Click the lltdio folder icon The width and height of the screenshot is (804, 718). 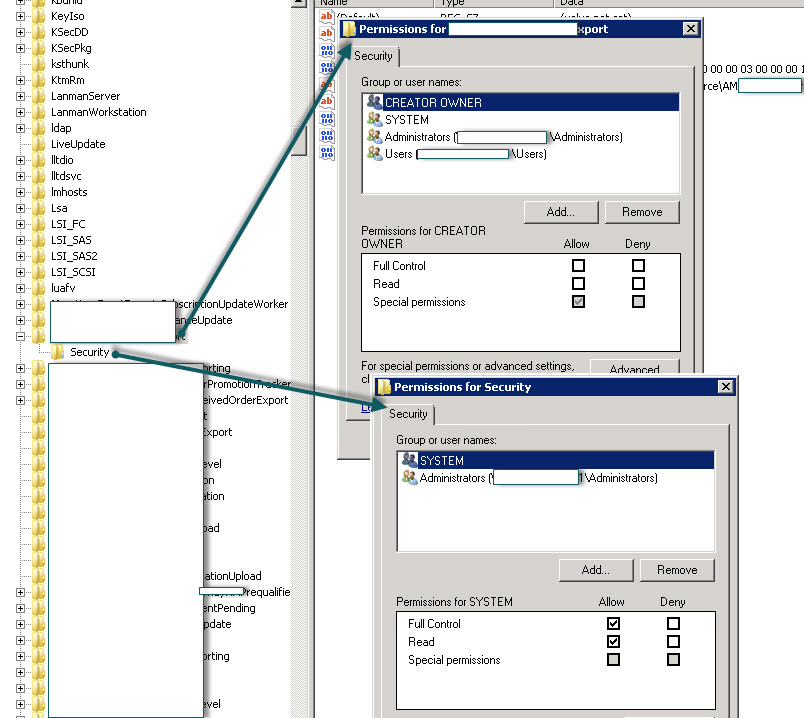[x=38, y=160]
